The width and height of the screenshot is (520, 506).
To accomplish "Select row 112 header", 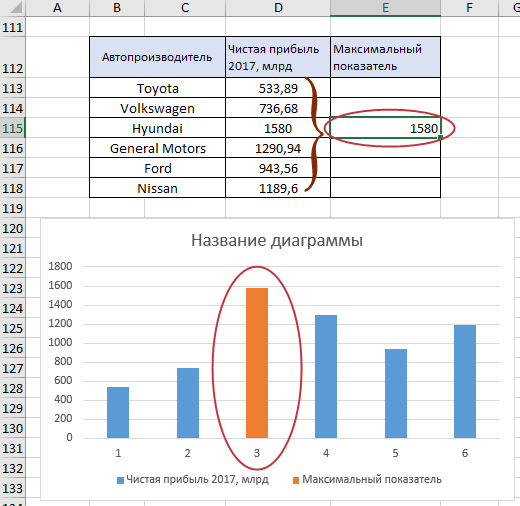I will tap(12, 57).
